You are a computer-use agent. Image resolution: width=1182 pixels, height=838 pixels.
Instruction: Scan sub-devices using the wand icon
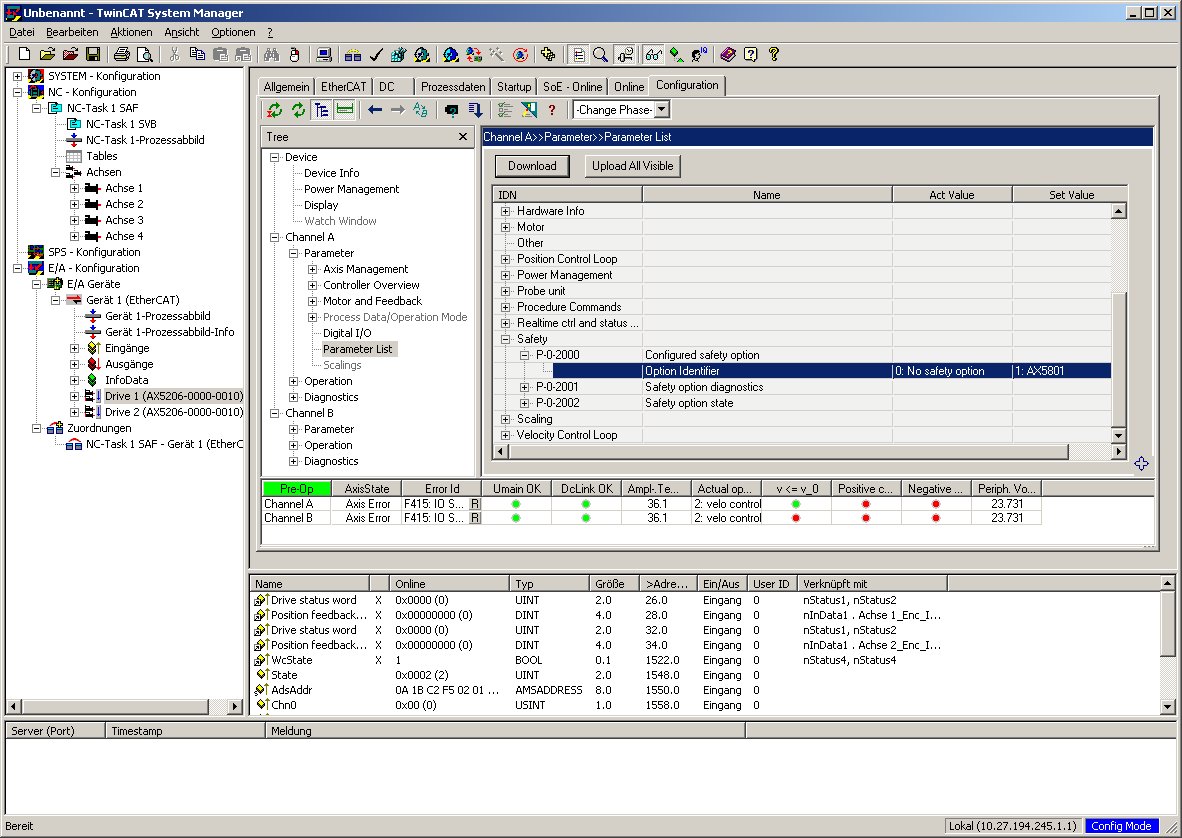pos(497,54)
